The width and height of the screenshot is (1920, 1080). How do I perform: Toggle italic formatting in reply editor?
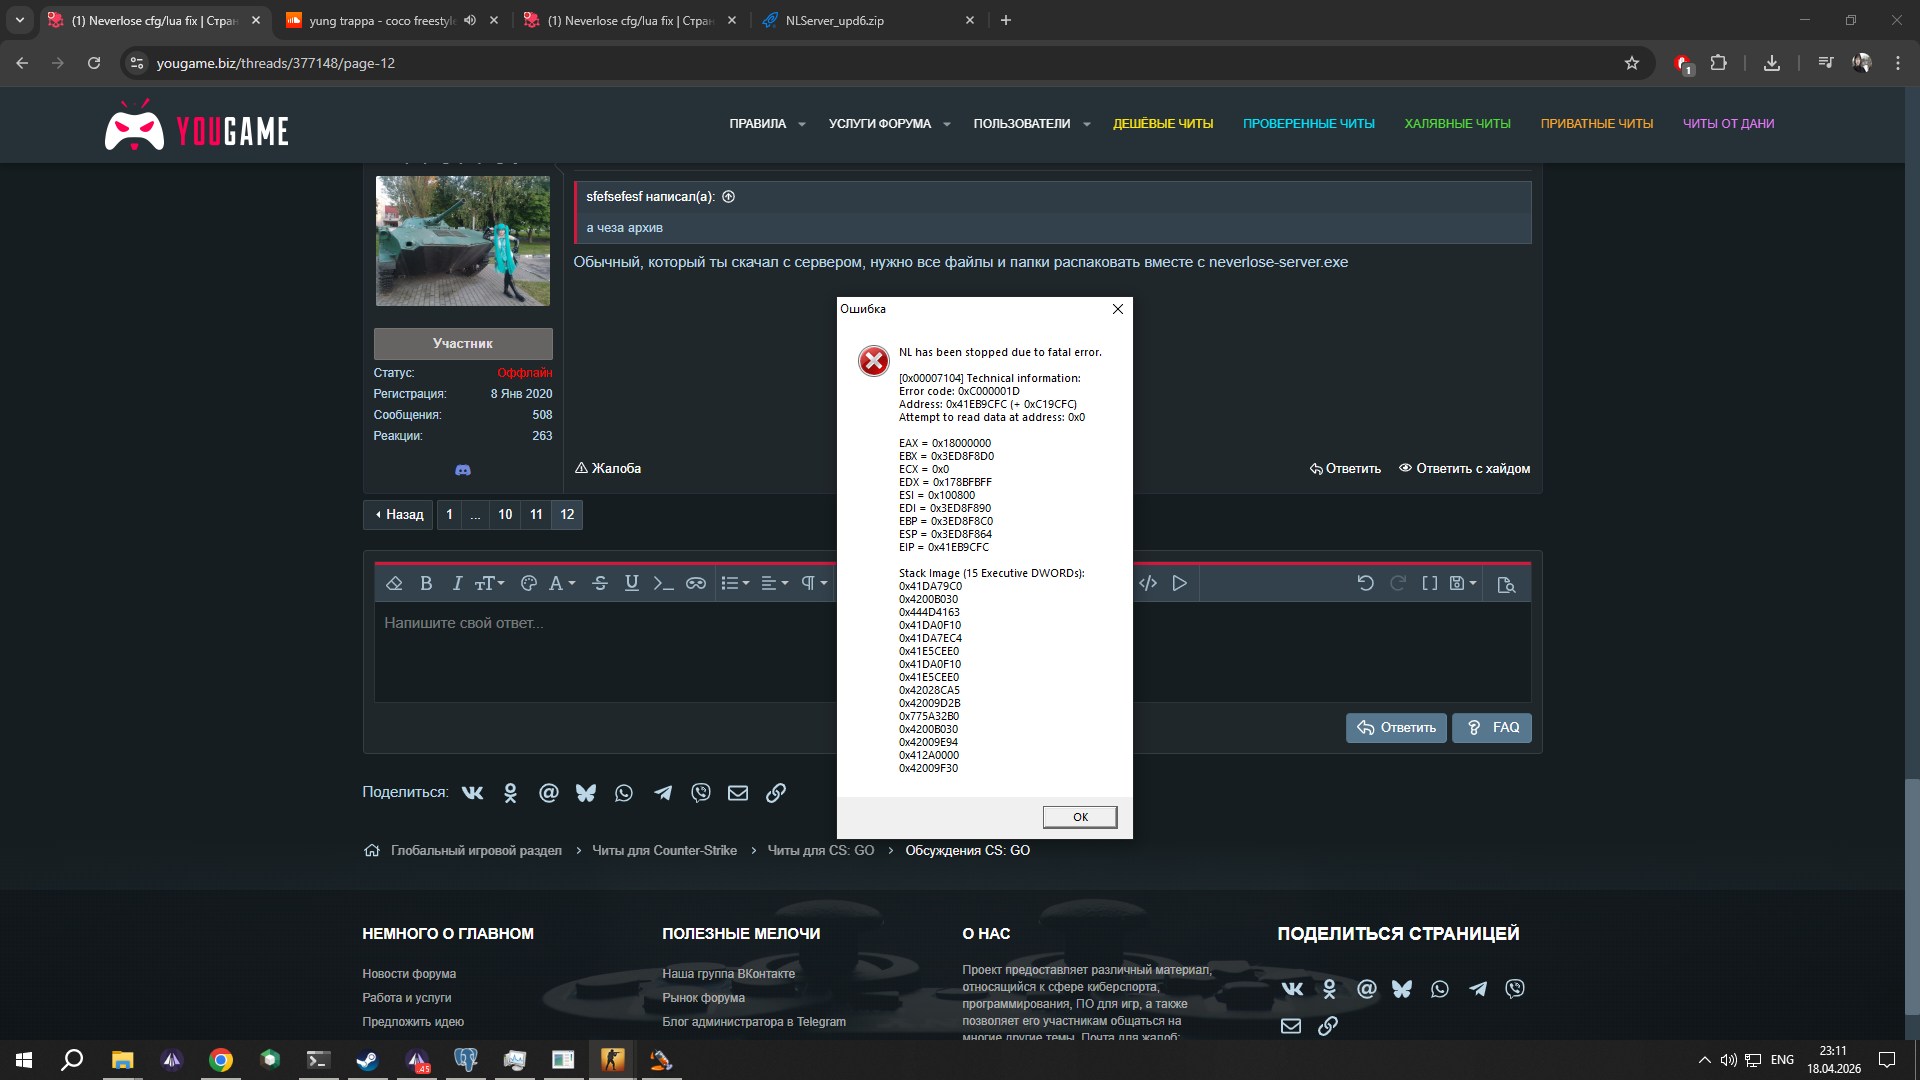457,583
